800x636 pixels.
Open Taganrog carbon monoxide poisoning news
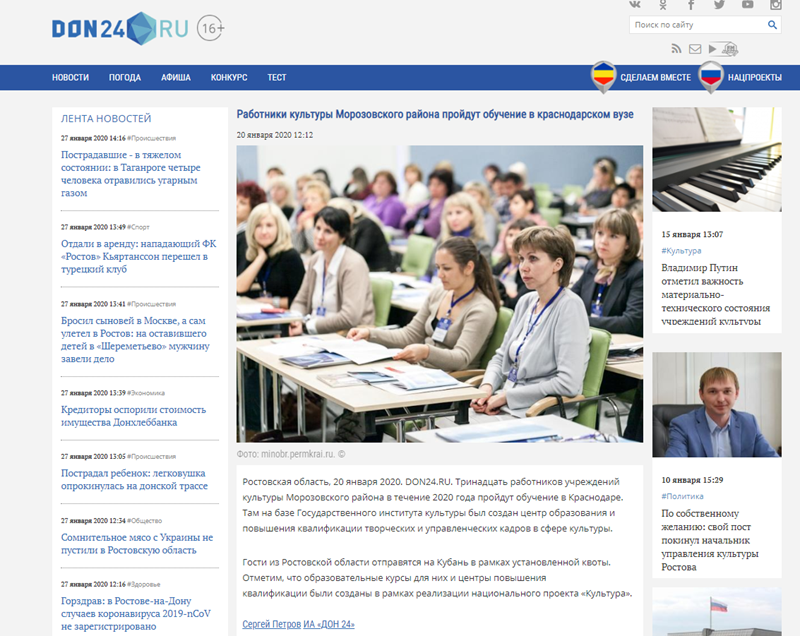click(131, 174)
